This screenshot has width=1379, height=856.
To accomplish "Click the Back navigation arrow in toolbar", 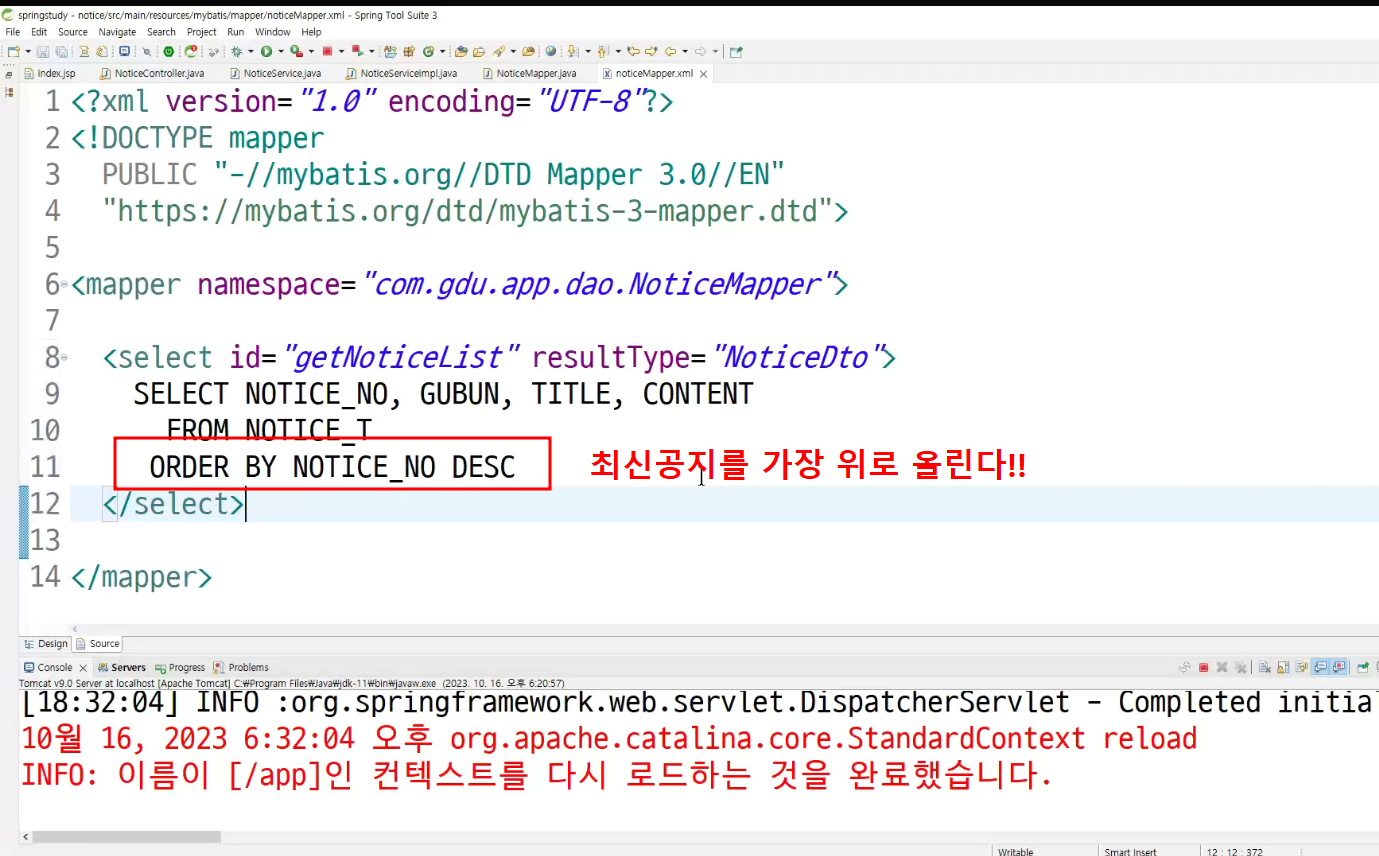I will coord(670,51).
